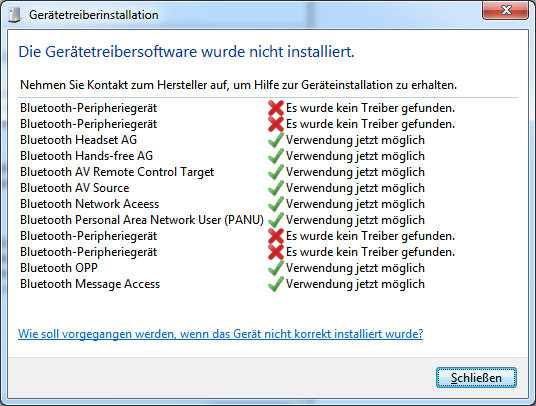Click the Bluetooth Message Access device name

[x=90, y=284]
